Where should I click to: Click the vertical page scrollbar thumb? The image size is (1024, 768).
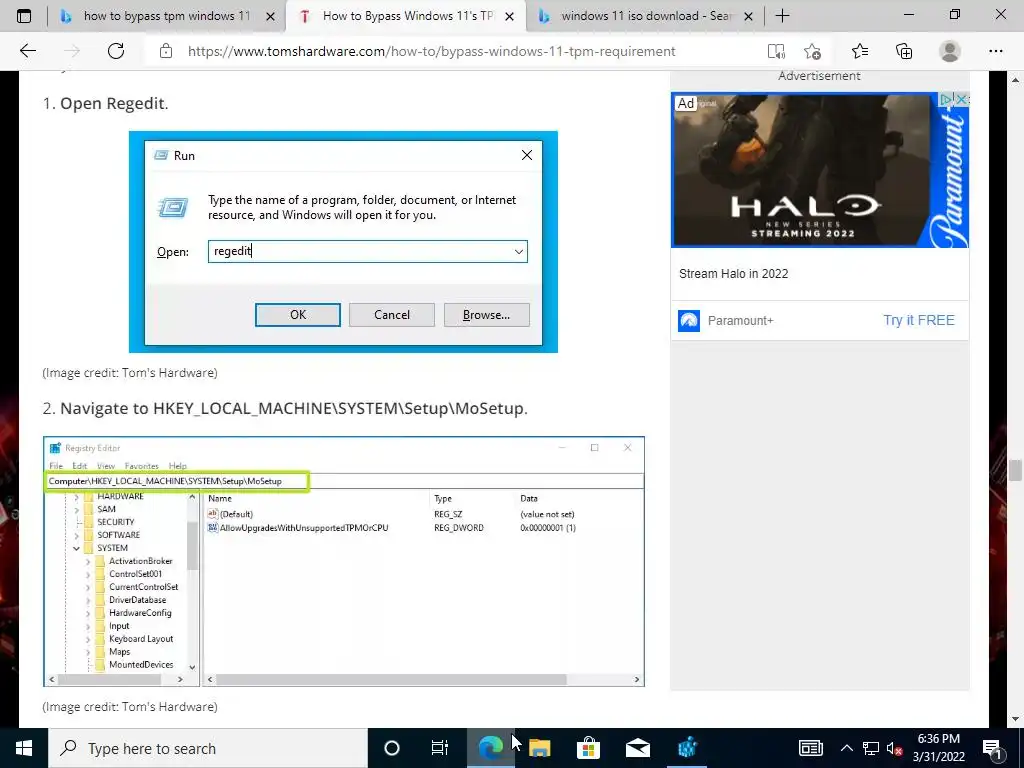pyautogui.click(x=1014, y=470)
